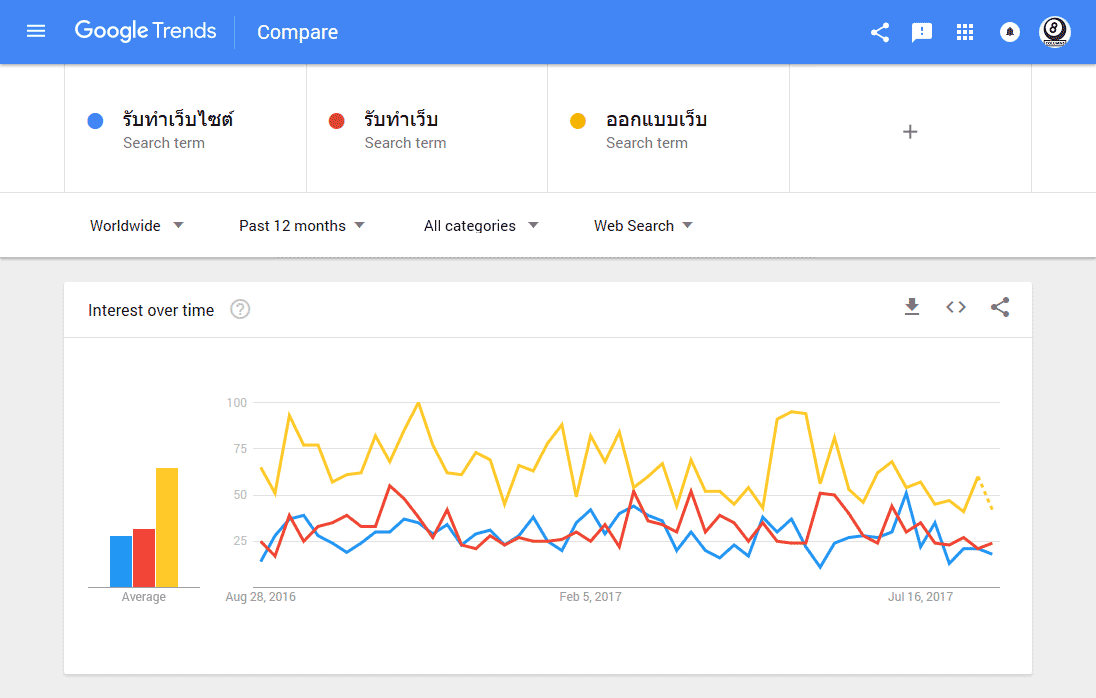The height and width of the screenshot is (698, 1096).
Task: Check notifications via the bell icon
Action: (1009, 31)
